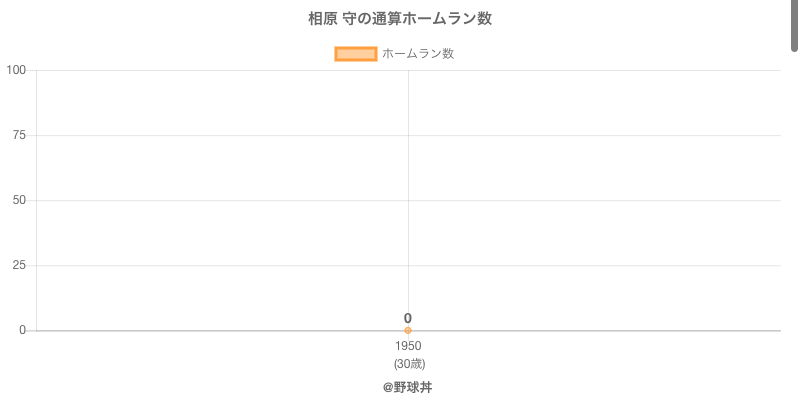Click the 100 y-axis tick label
Image resolution: width=800 pixels, height=400 pixels.
pos(16,70)
